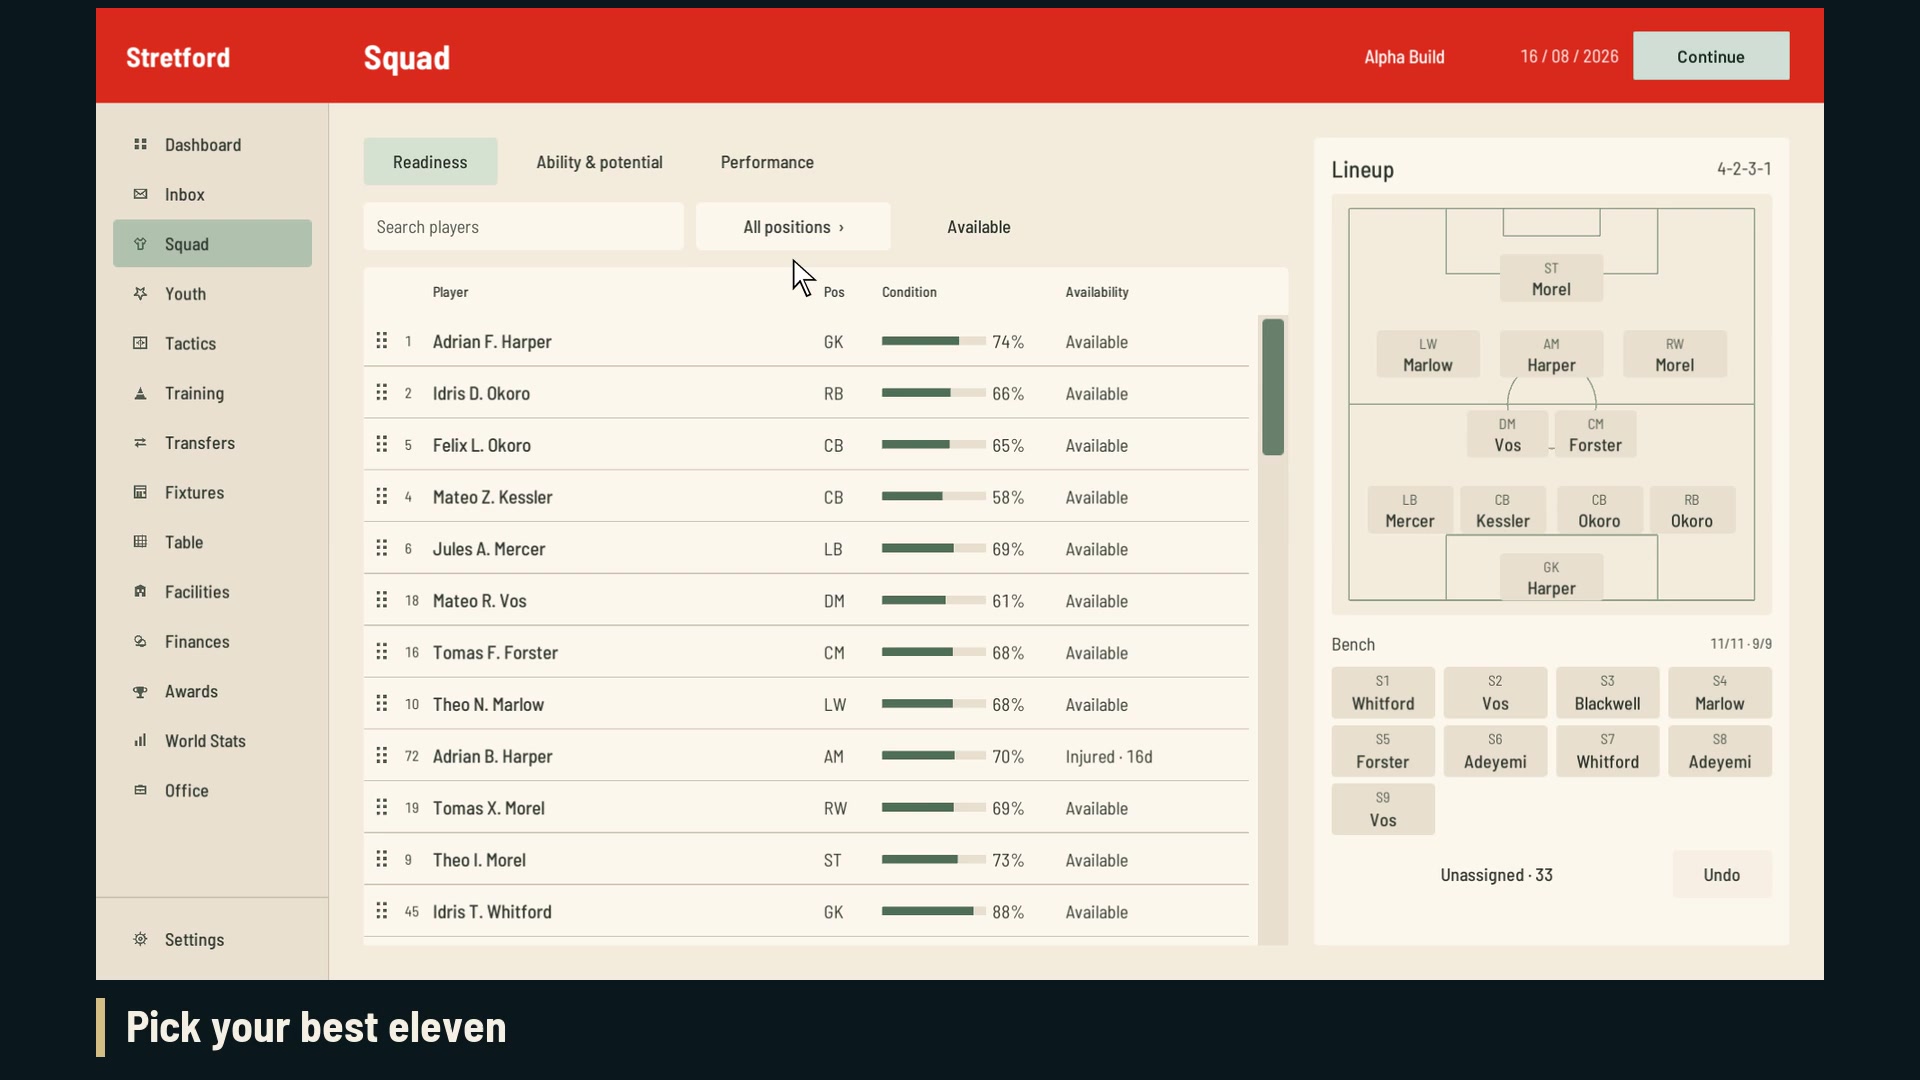Viewport: 1920px width, 1080px height.
Task: Click the Awards trophy icon
Action: click(140, 691)
